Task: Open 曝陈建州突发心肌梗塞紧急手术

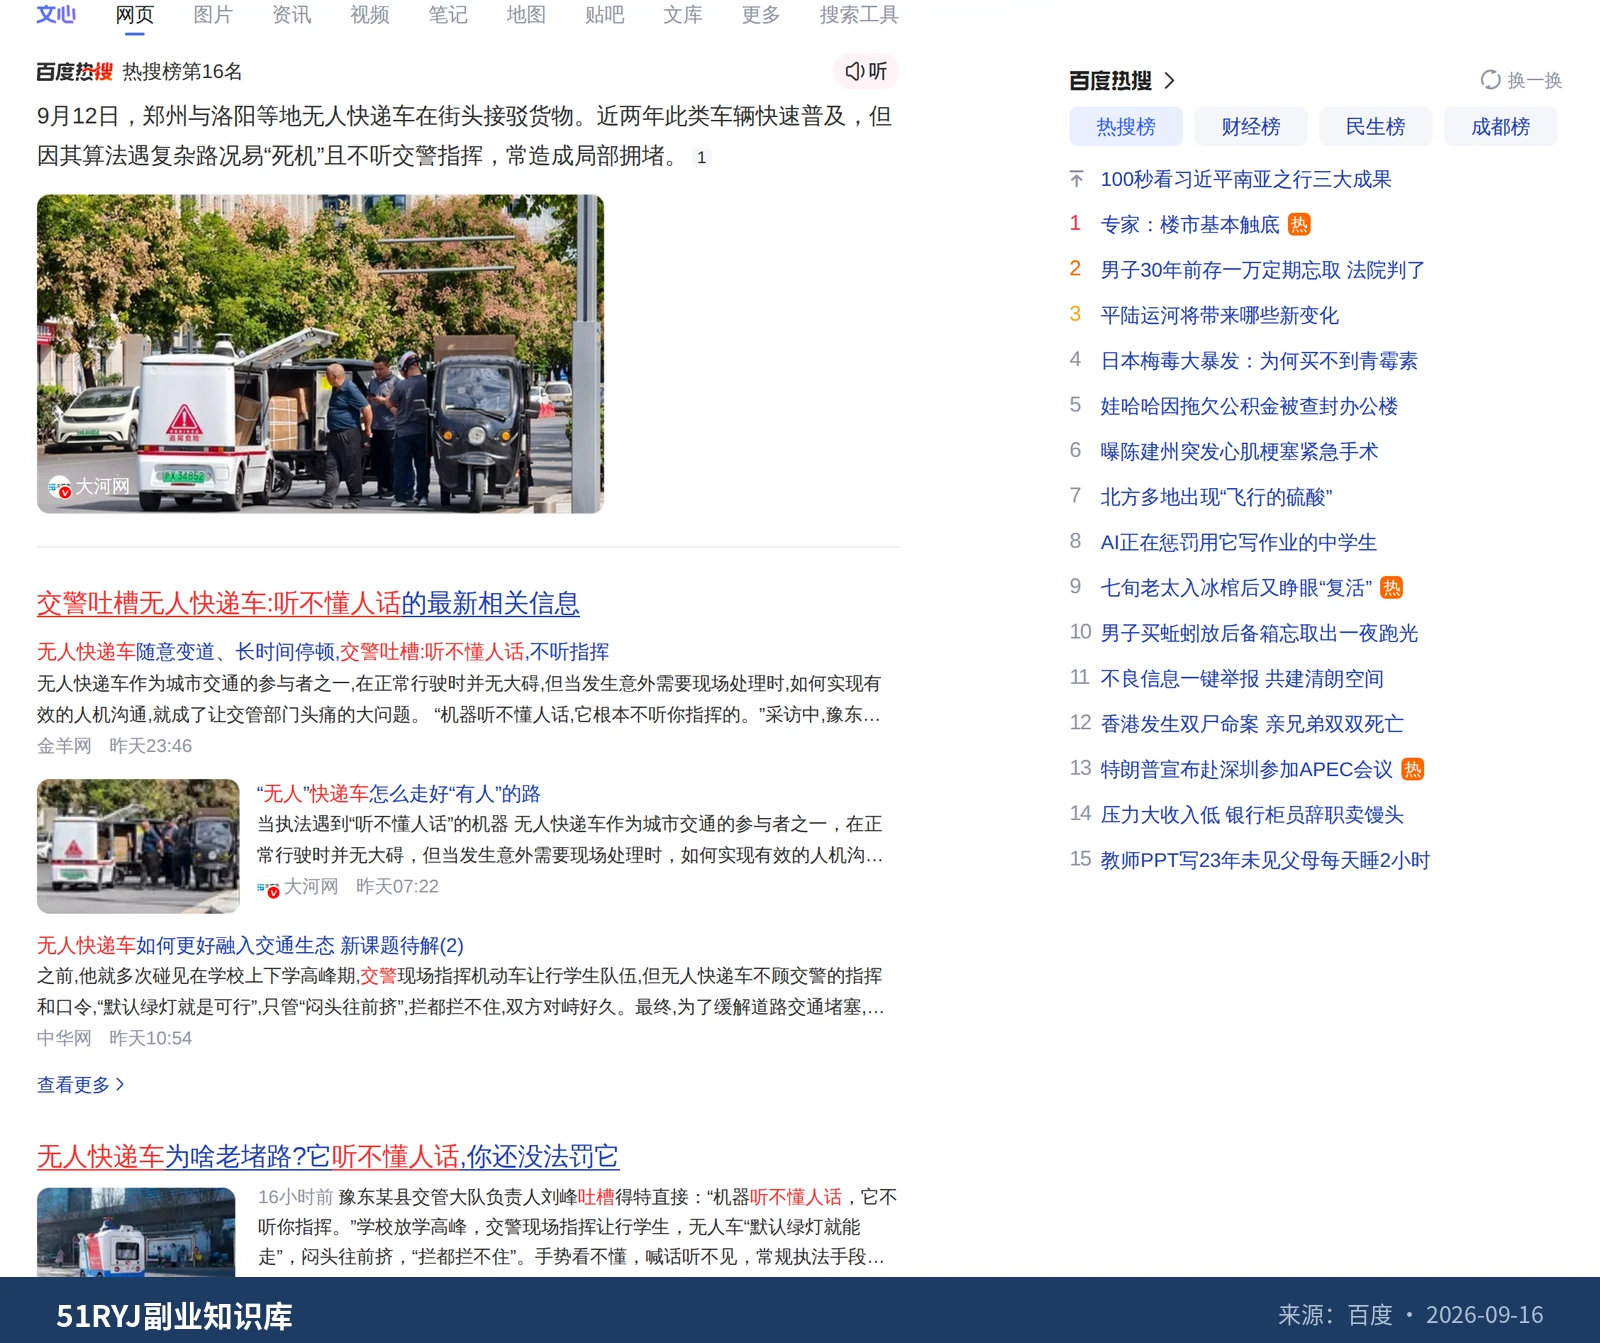Action: pyautogui.click(x=1239, y=451)
